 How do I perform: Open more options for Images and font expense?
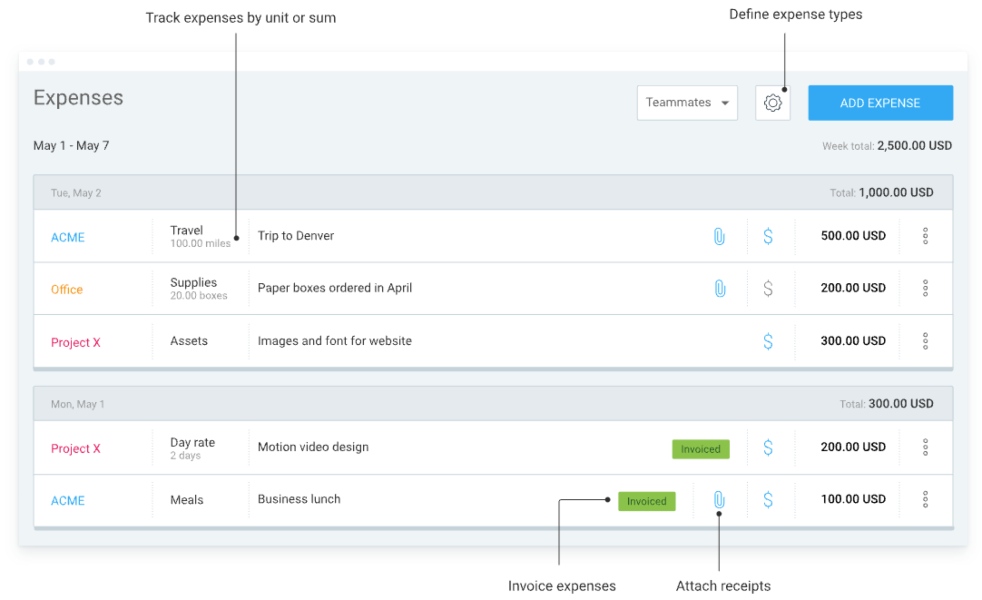point(925,341)
